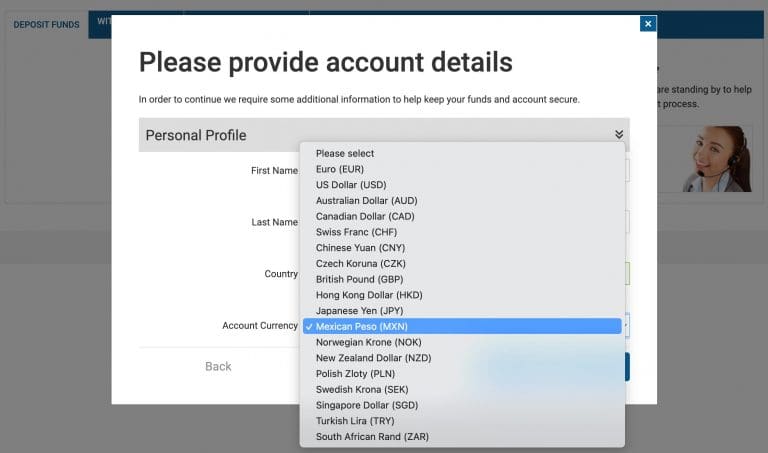This screenshot has width=768, height=453.
Task: Keep the checked Mexican Peso (MXN) option
Action: [462, 326]
